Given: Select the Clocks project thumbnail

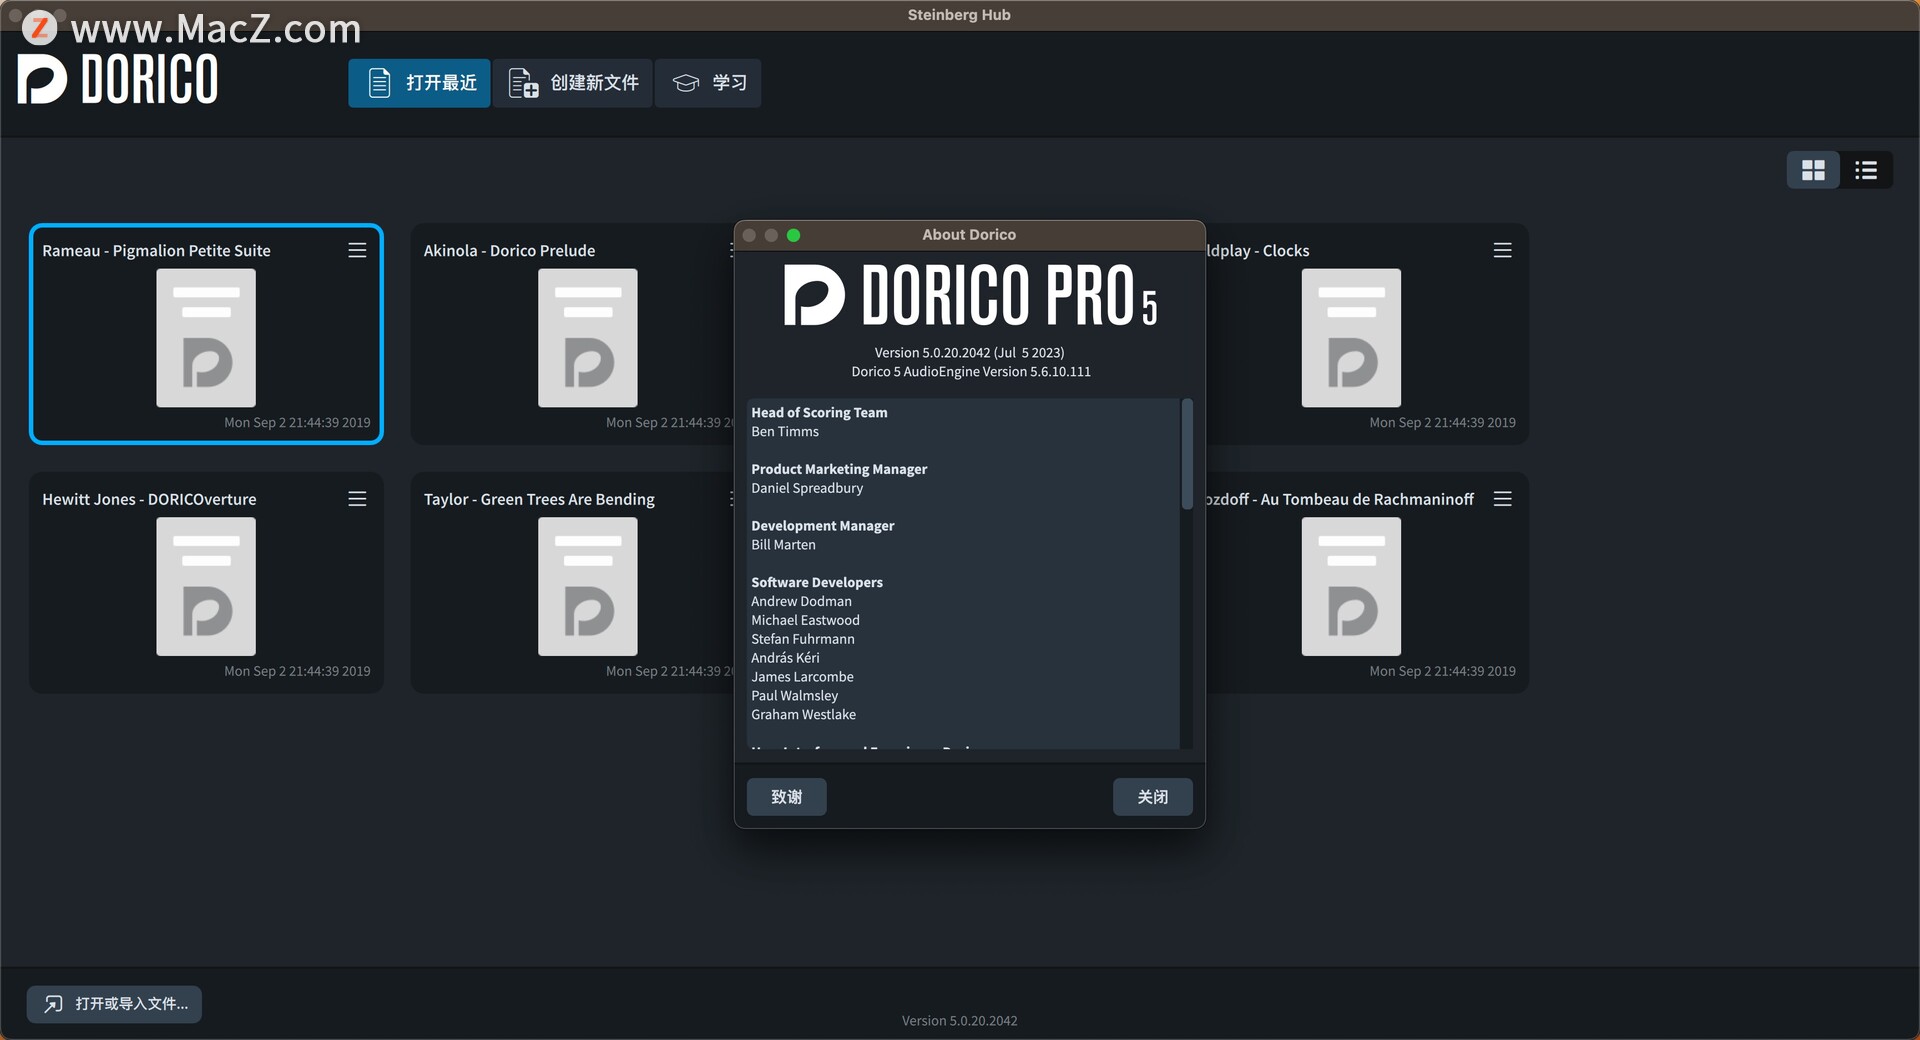Looking at the screenshot, I should click(x=1351, y=338).
